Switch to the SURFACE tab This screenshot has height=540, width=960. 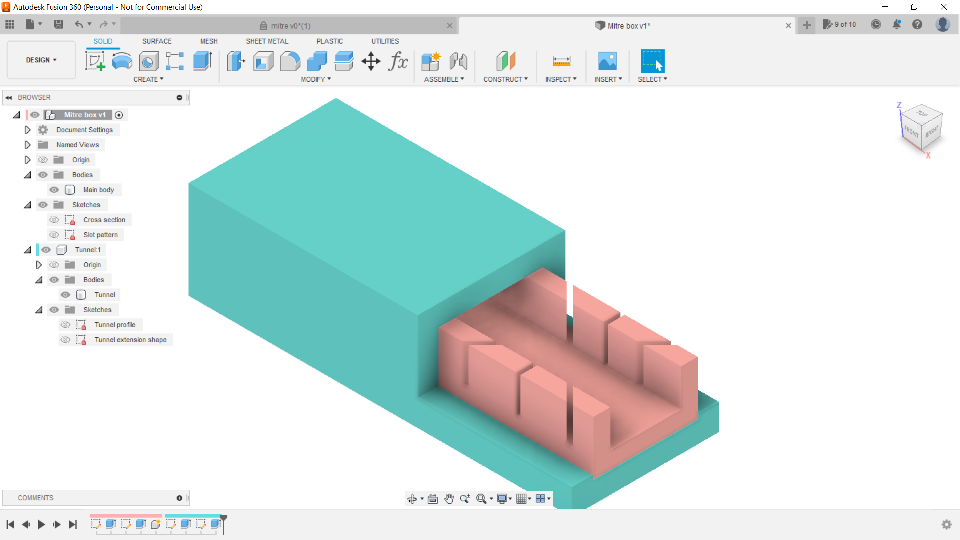click(156, 41)
